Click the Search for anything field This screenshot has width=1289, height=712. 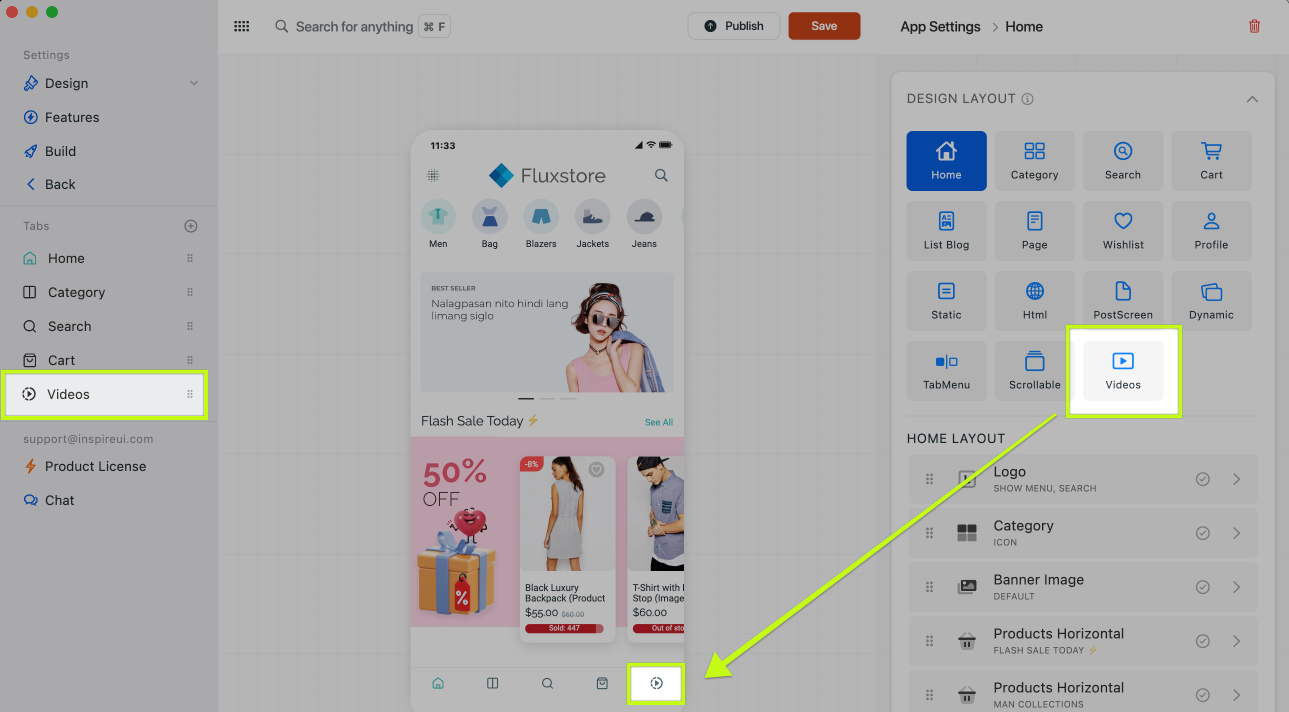354,27
